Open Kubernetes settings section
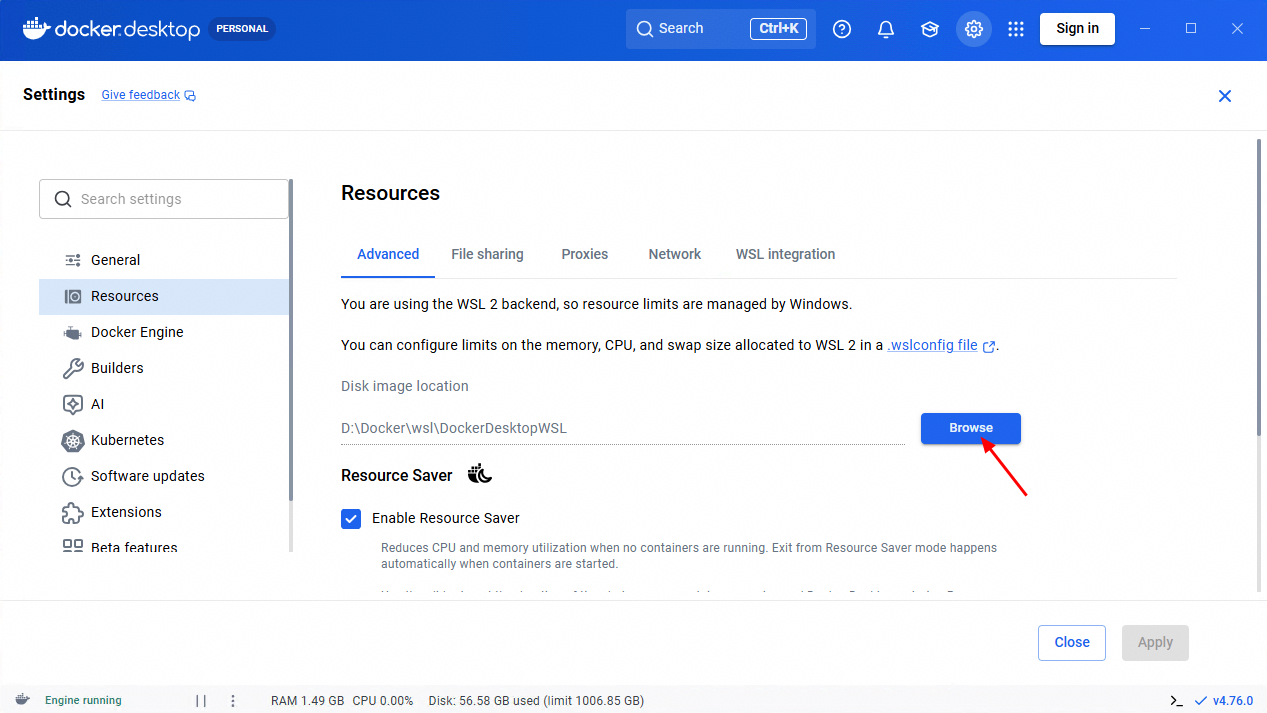The height and width of the screenshot is (713, 1267). 164,440
